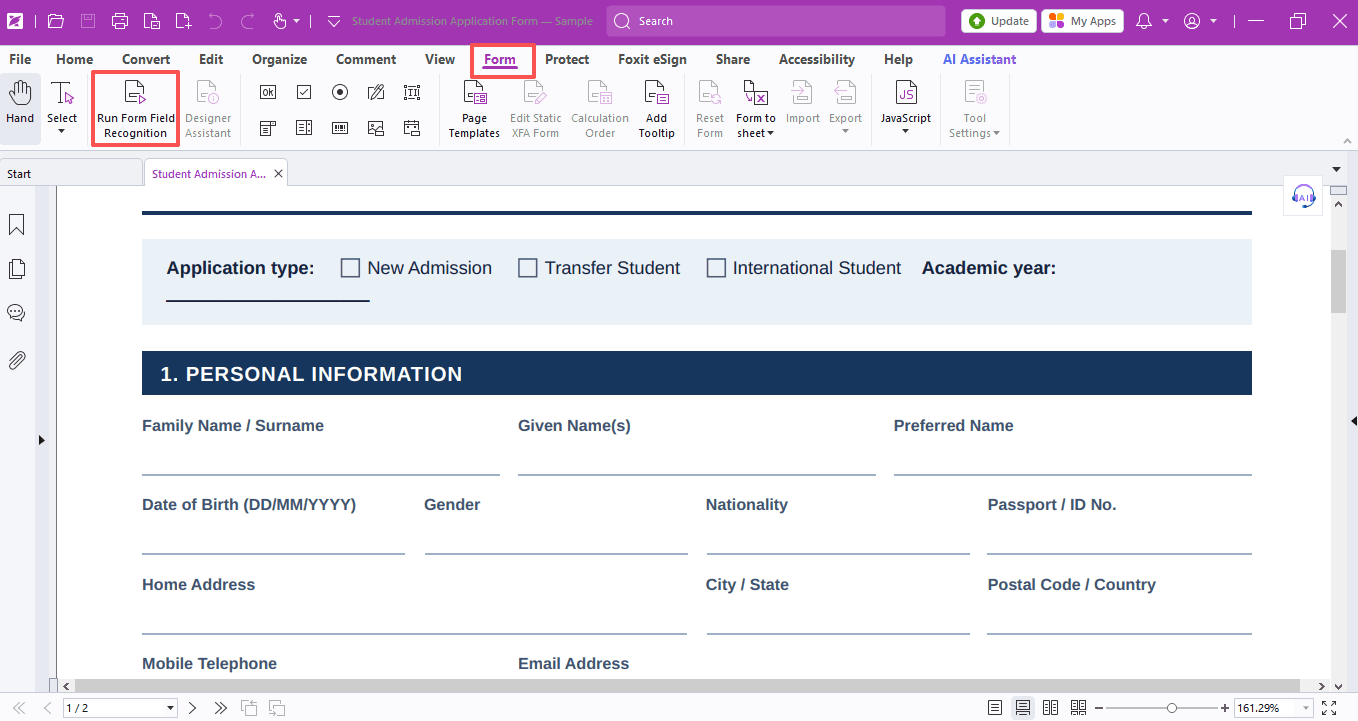Viewport: 1358px width, 721px height.
Task: Open the Start document tab
Action: pyautogui.click(x=70, y=173)
